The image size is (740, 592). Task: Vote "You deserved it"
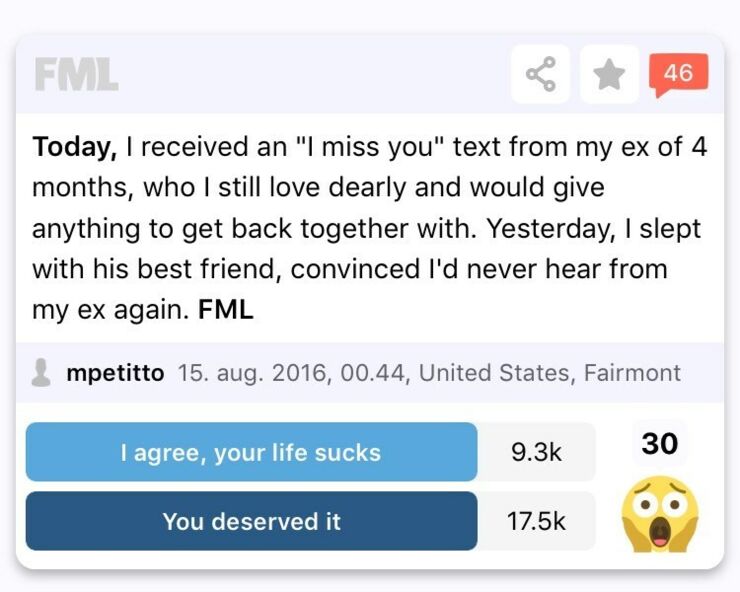(251, 521)
